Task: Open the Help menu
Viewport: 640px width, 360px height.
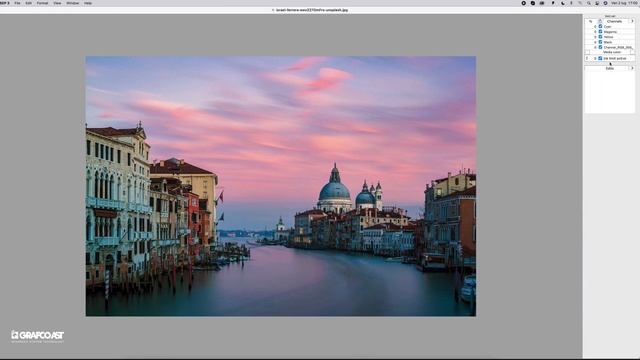Action: tap(88, 3)
